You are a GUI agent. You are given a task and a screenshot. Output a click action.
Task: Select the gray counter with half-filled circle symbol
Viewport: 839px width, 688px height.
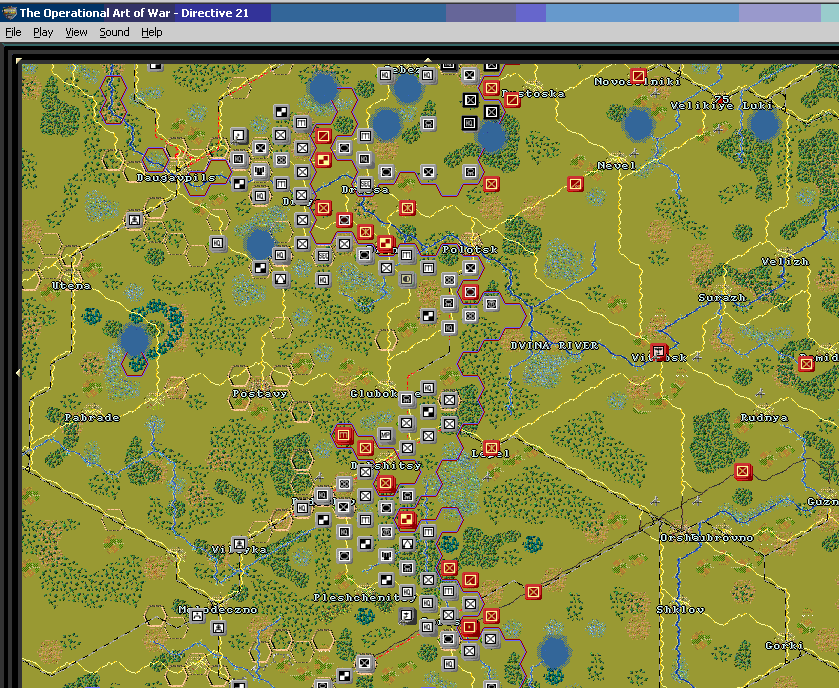[x=407, y=279]
